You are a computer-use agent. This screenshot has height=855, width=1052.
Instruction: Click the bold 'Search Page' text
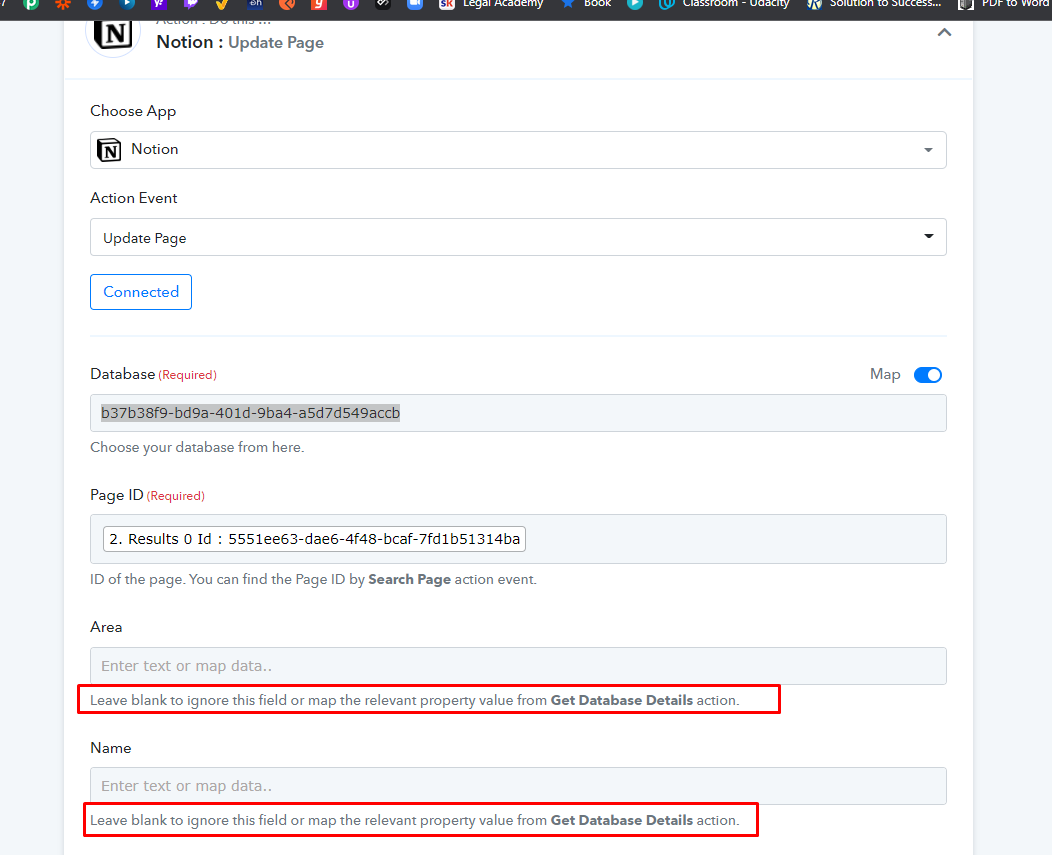point(409,579)
